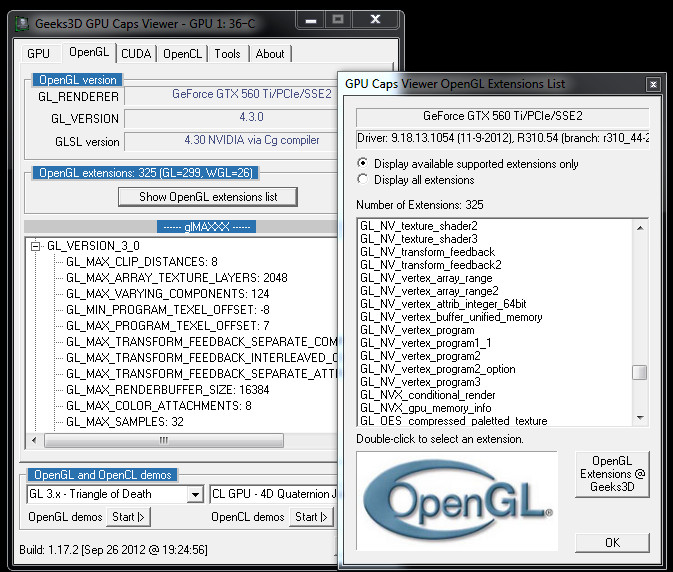673x572 pixels.
Task: Select GL_MAX_COLOR_ATTACHMENTS: 8 tree item
Action: [159, 406]
